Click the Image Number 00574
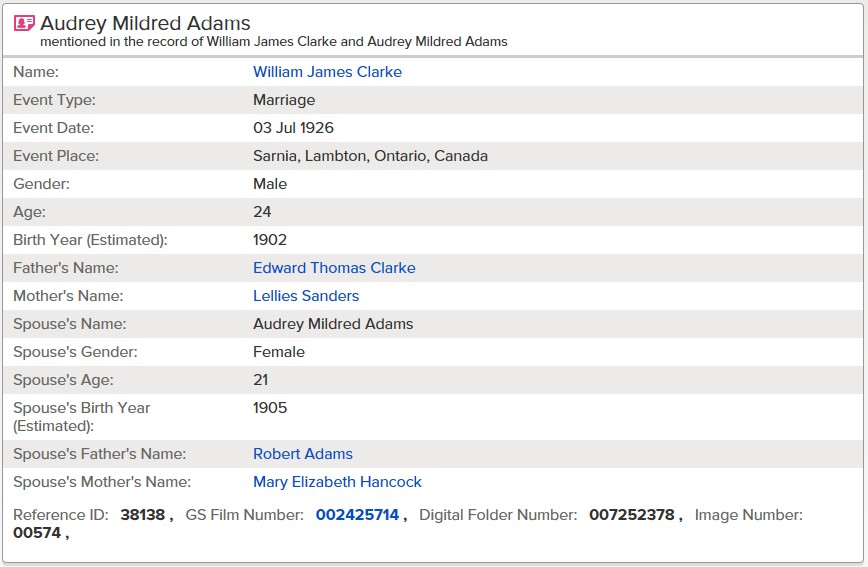This screenshot has width=868, height=567. tap(37, 533)
